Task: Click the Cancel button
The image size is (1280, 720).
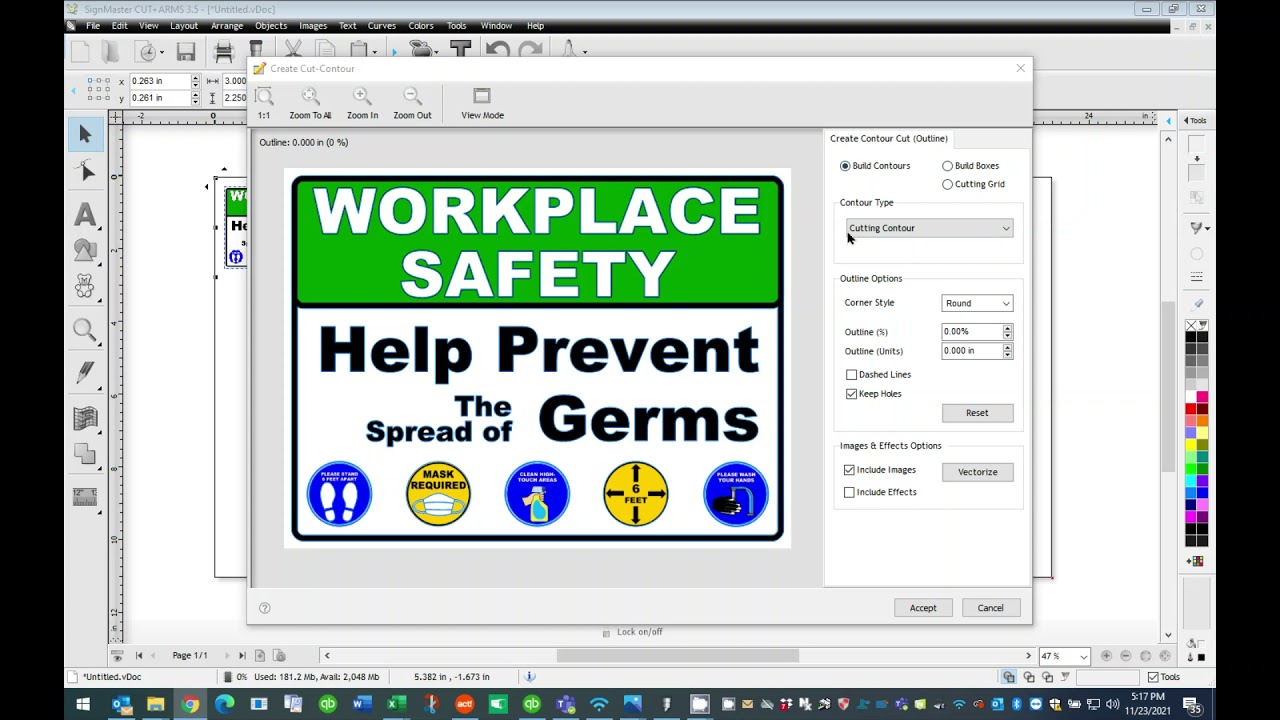Action: (990, 608)
